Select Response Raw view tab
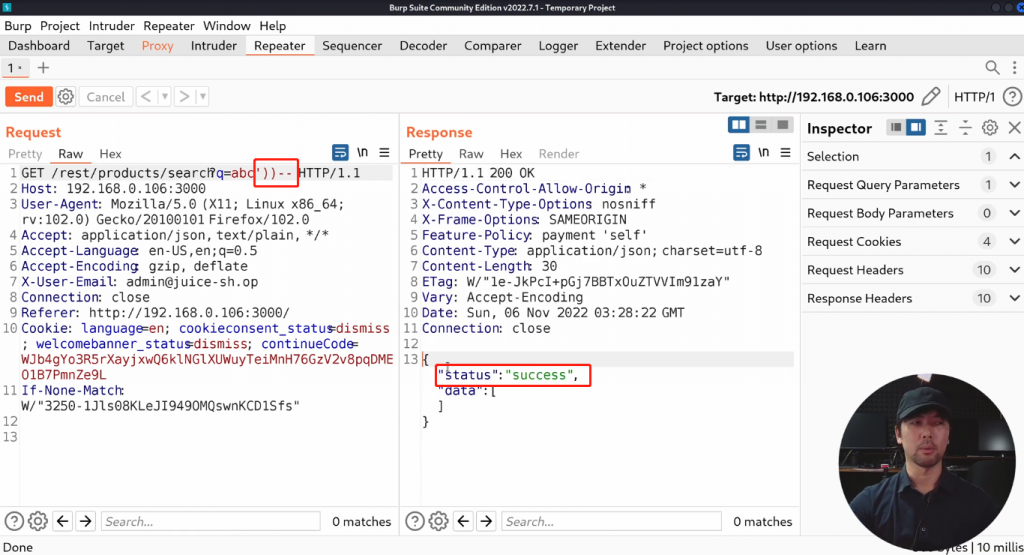This screenshot has width=1024, height=555. (471, 154)
